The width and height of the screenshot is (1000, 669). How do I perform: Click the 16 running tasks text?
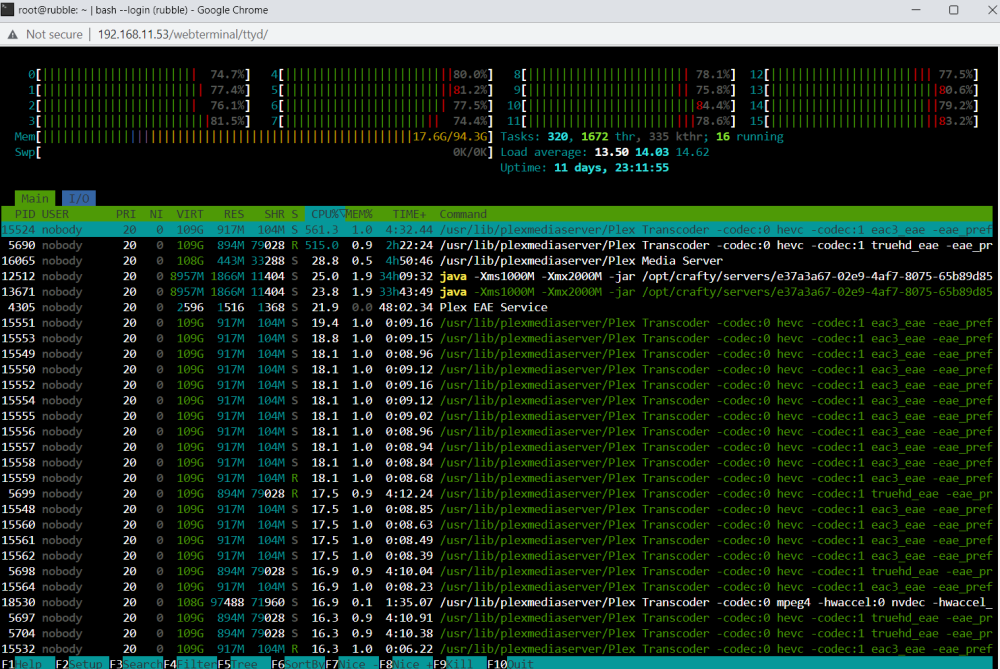[749, 136]
